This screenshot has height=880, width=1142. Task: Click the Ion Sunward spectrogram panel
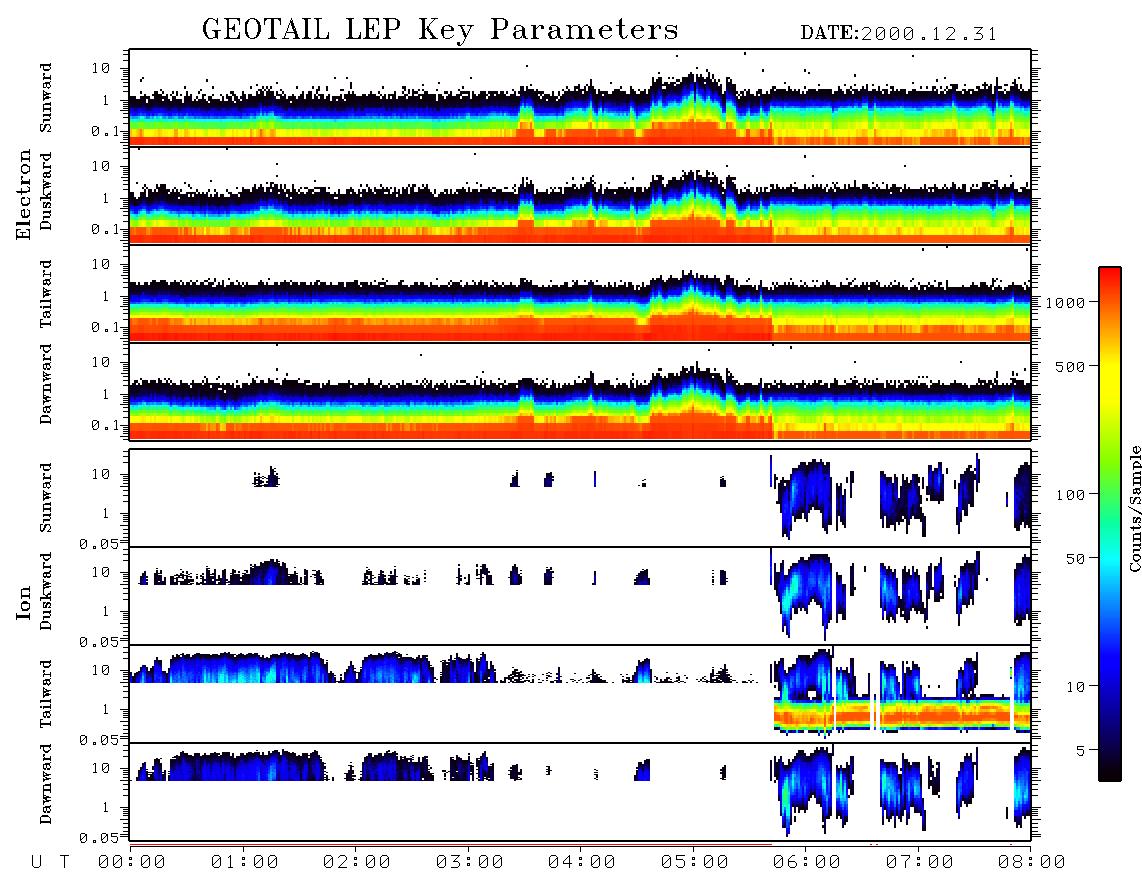580,498
